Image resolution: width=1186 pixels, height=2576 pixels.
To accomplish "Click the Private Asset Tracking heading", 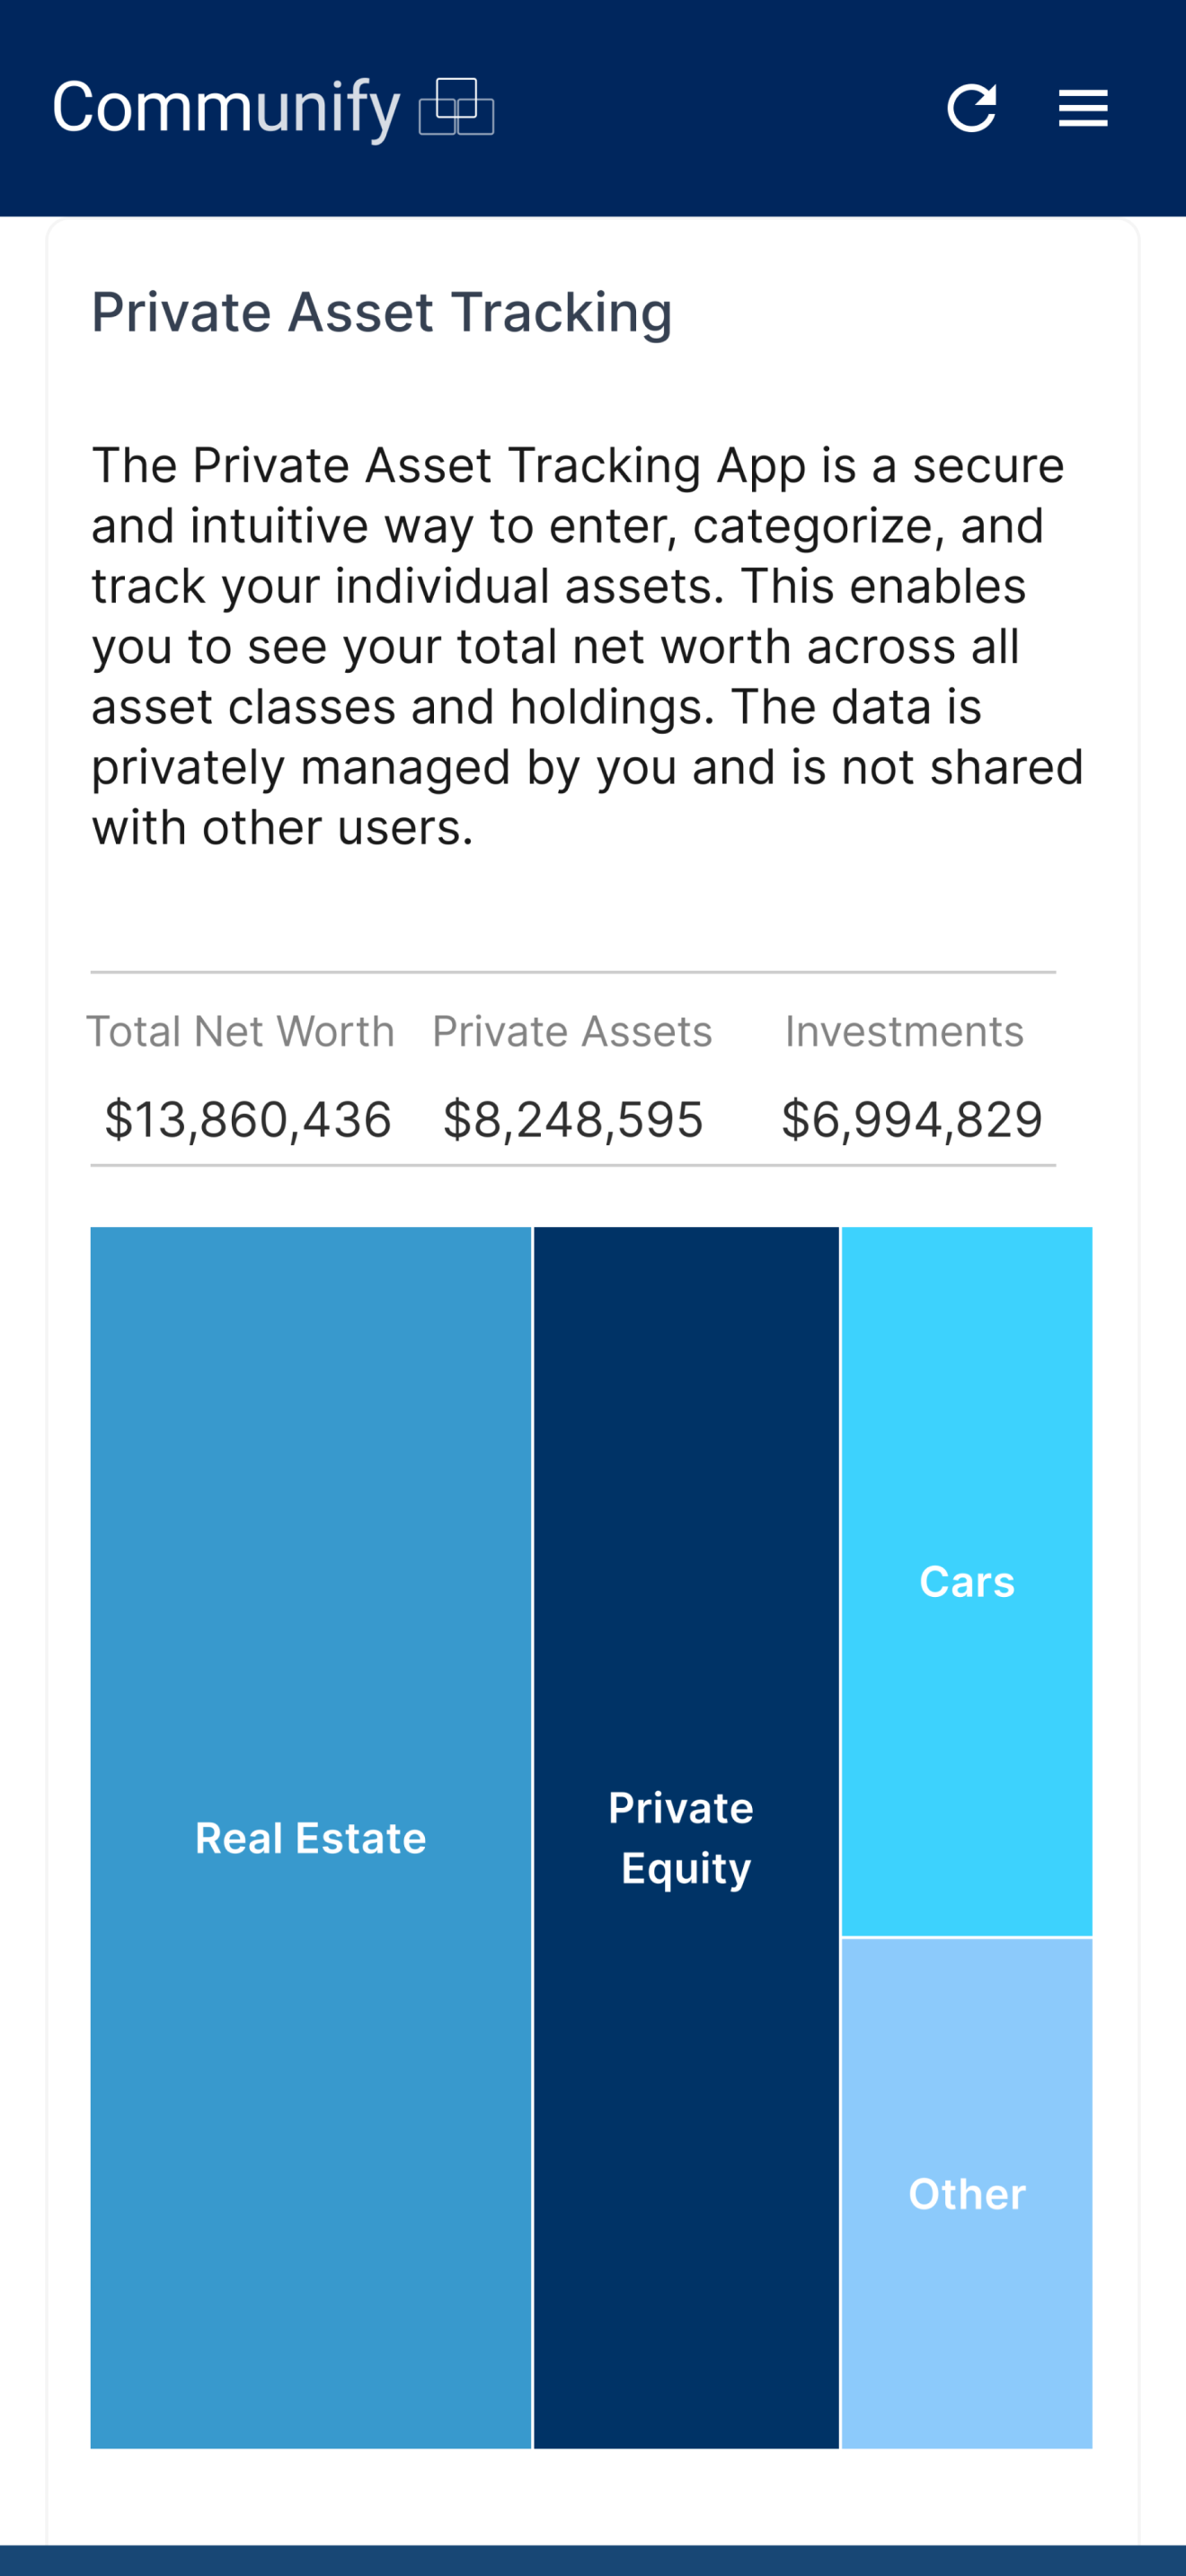I will [381, 312].
